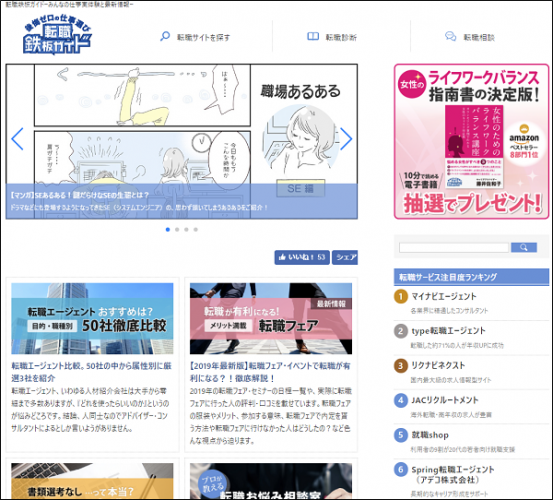Select the third carousel dot
Screen dimensions: 553x500
pos(186,230)
